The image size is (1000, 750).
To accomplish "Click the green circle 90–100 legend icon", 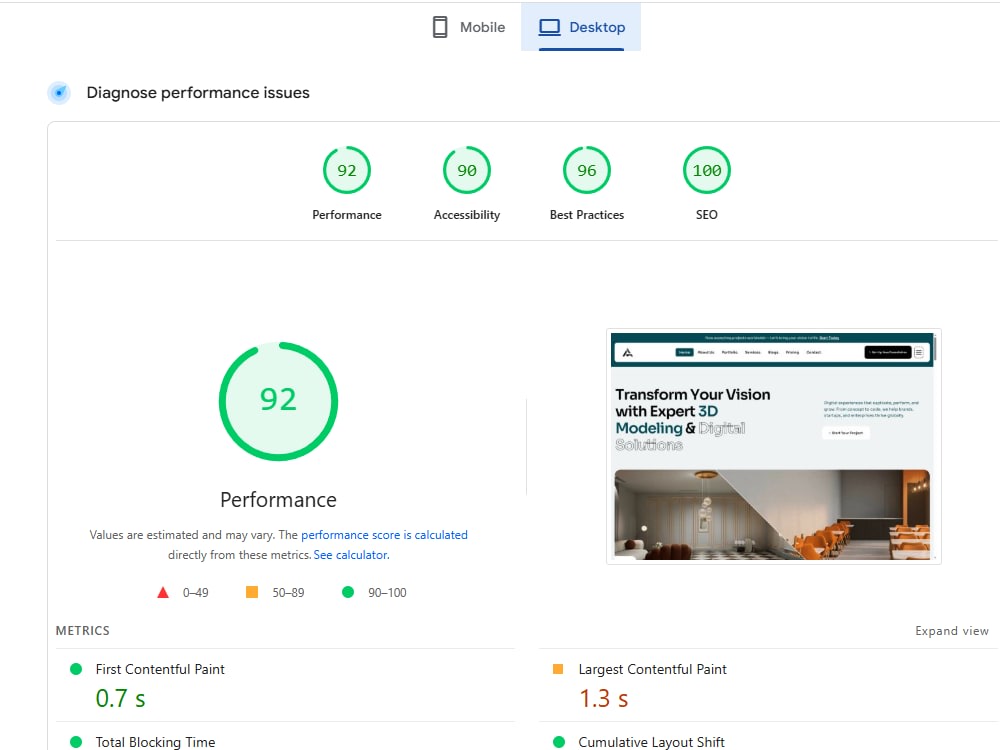I will (x=348, y=592).
